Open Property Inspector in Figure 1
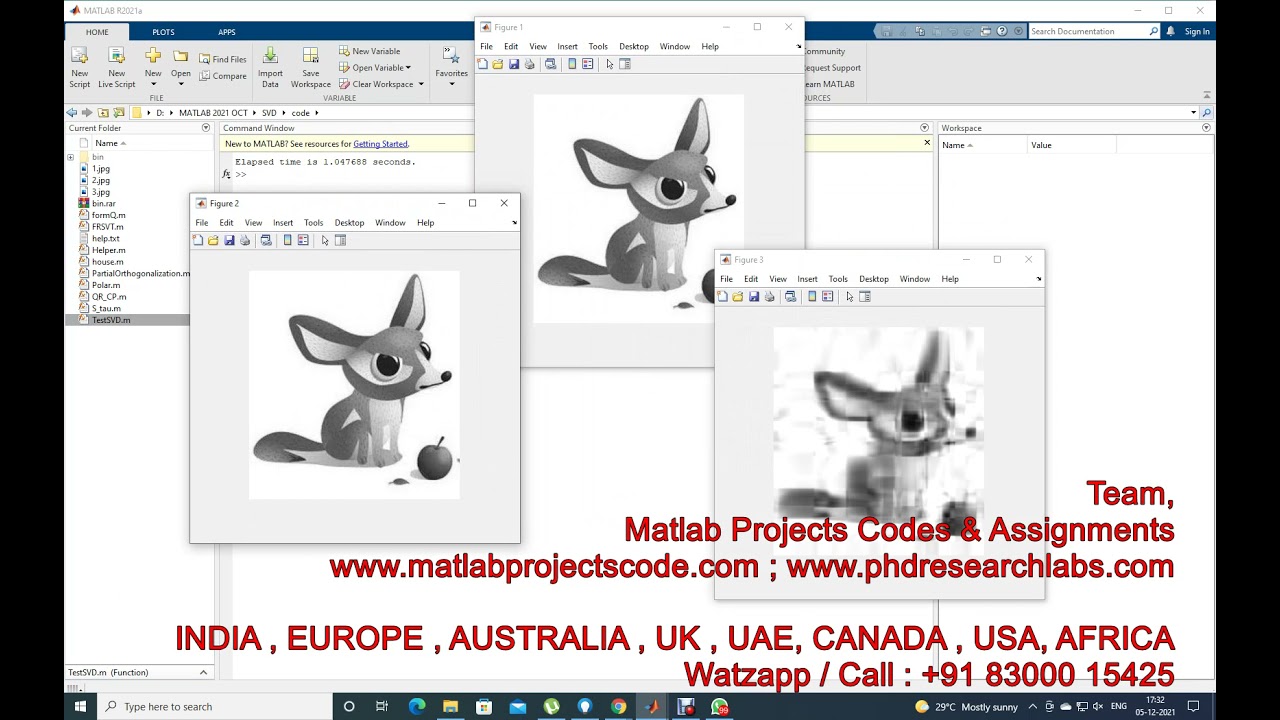The width and height of the screenshot is (1280, 720). click(625, 64)
